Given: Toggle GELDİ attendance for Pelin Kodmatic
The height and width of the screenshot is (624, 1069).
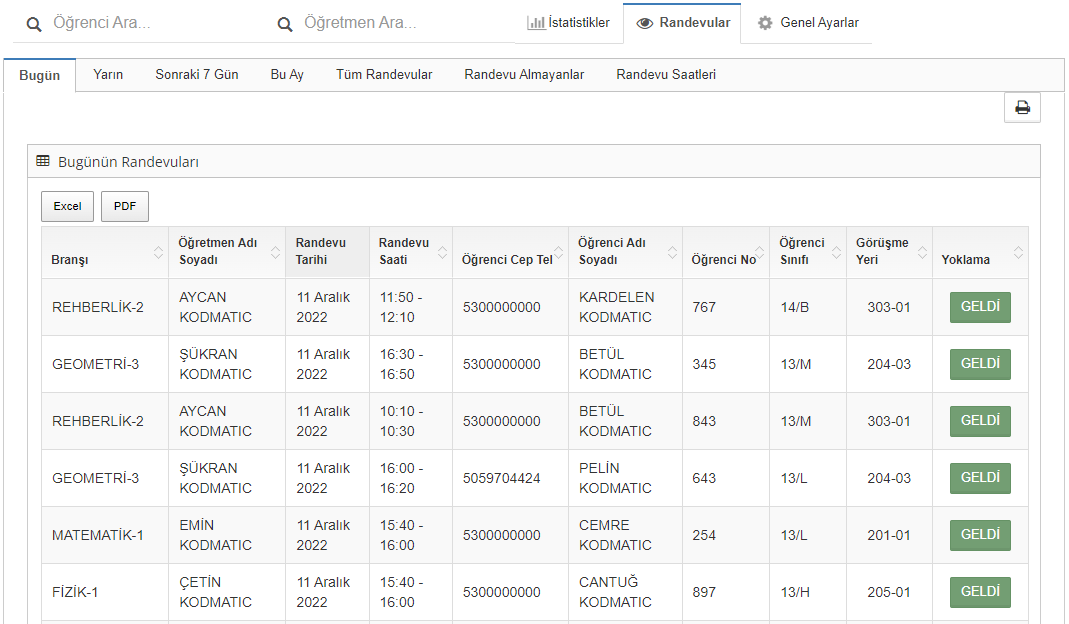Looking at the screenshot, I should point(979,478).
